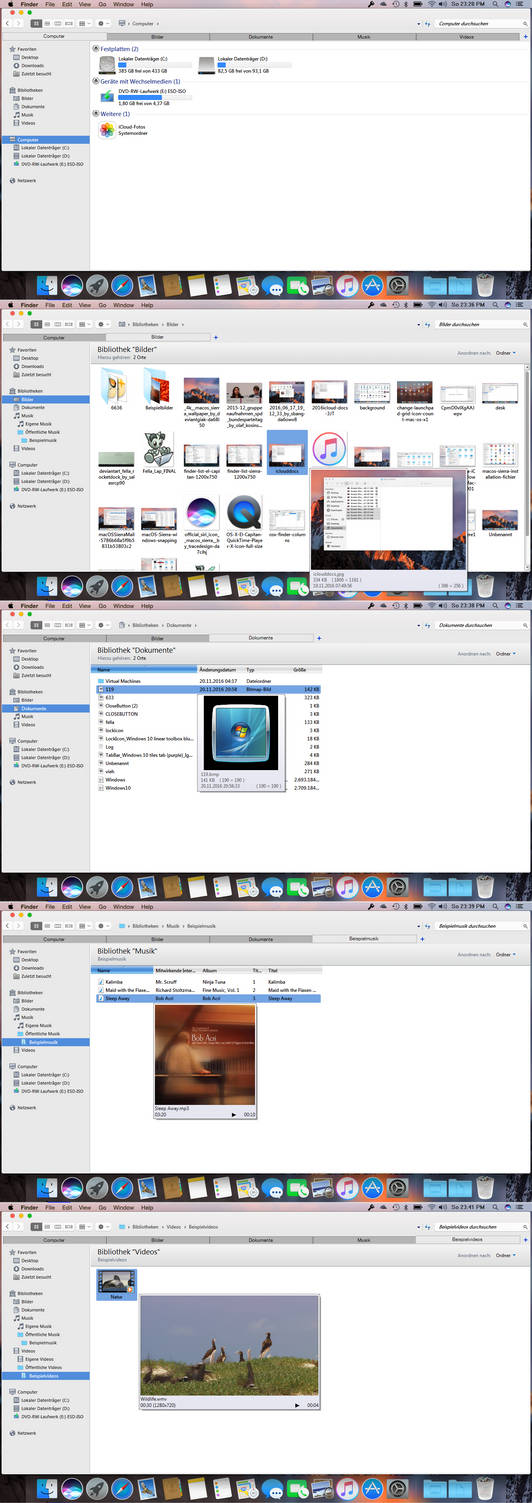Open Virtual Machines folder in Dokumente list
The height and width of the screenshot is (1503, 532).
(x=123, y=681)
